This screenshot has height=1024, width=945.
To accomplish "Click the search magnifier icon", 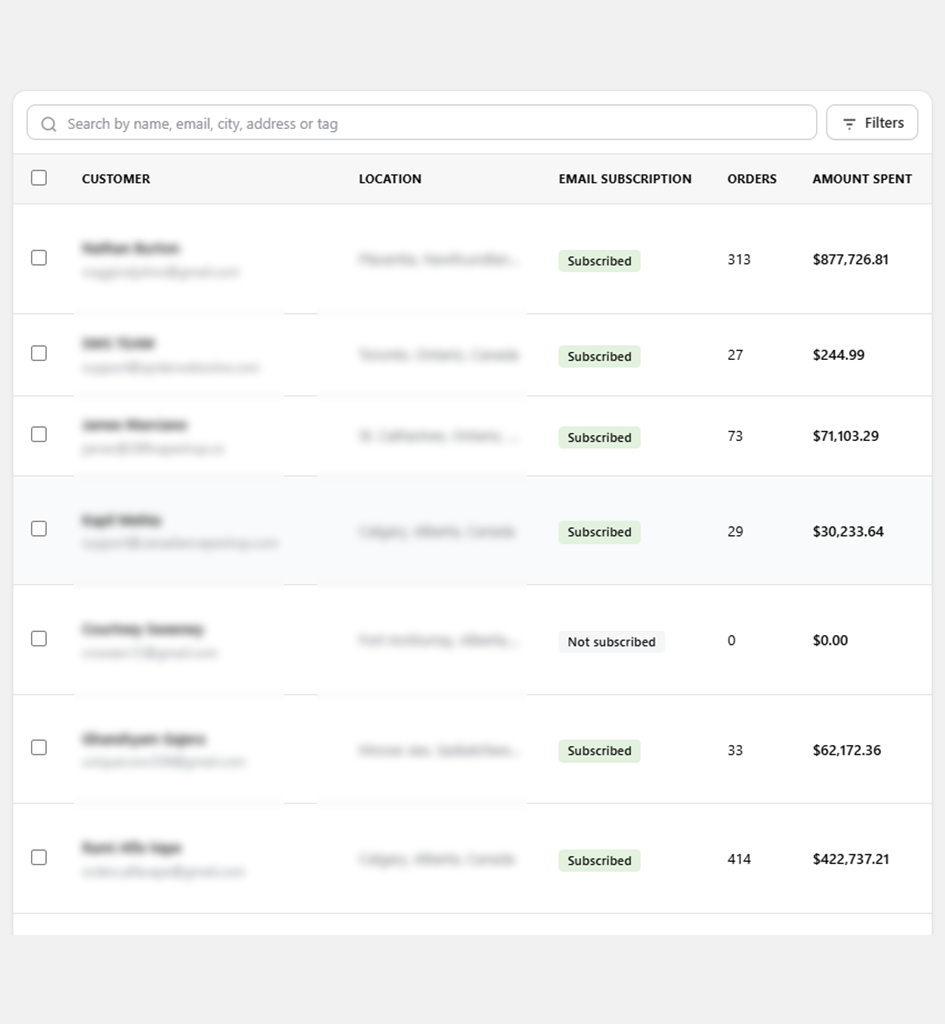I will [48, 124].
